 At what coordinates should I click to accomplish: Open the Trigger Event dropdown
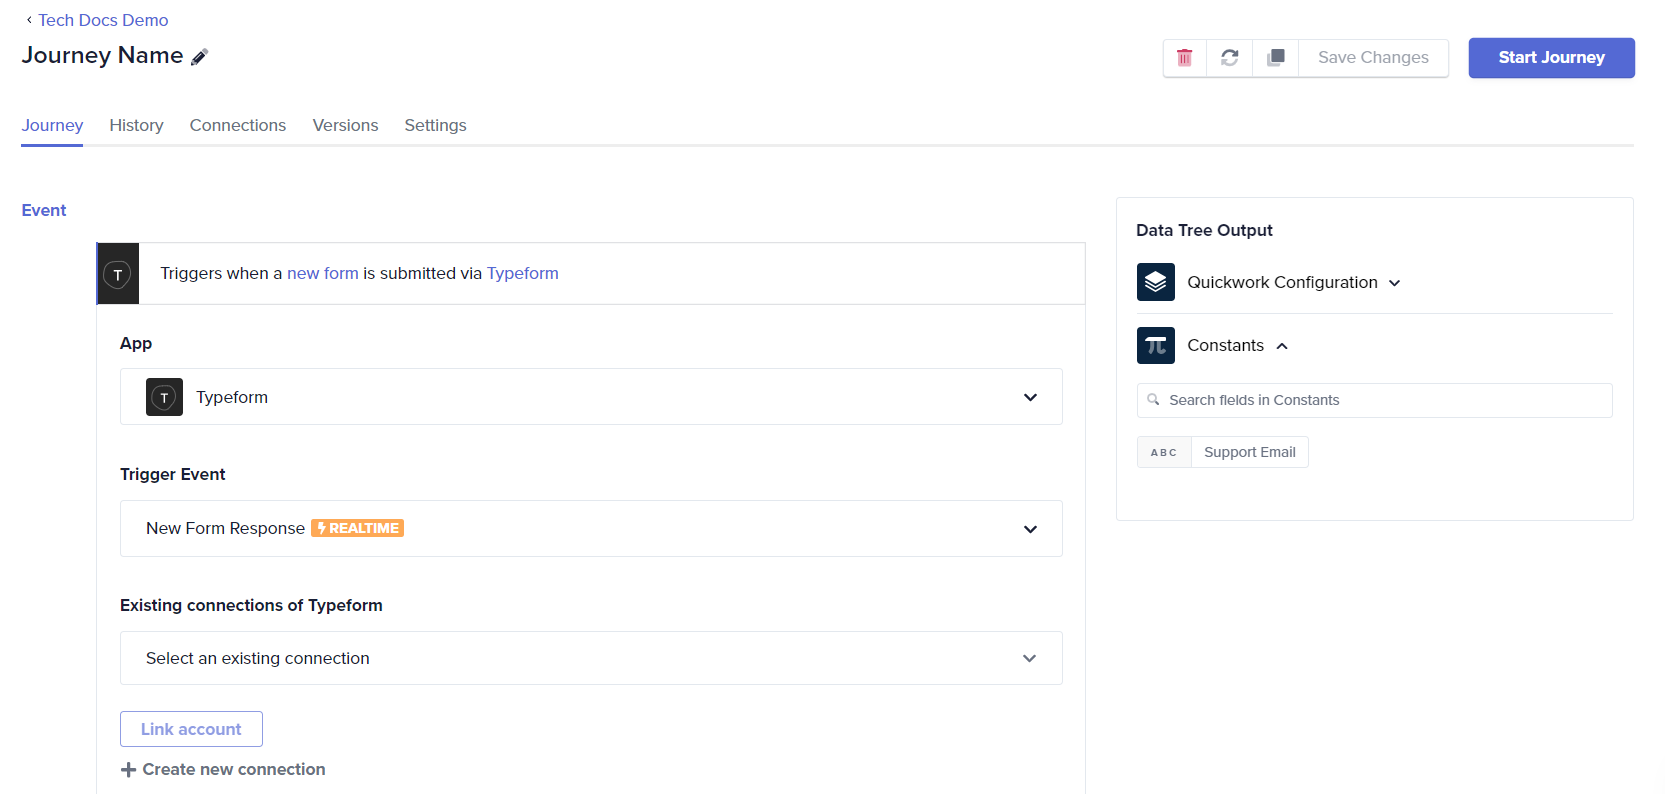click(591, 528)
